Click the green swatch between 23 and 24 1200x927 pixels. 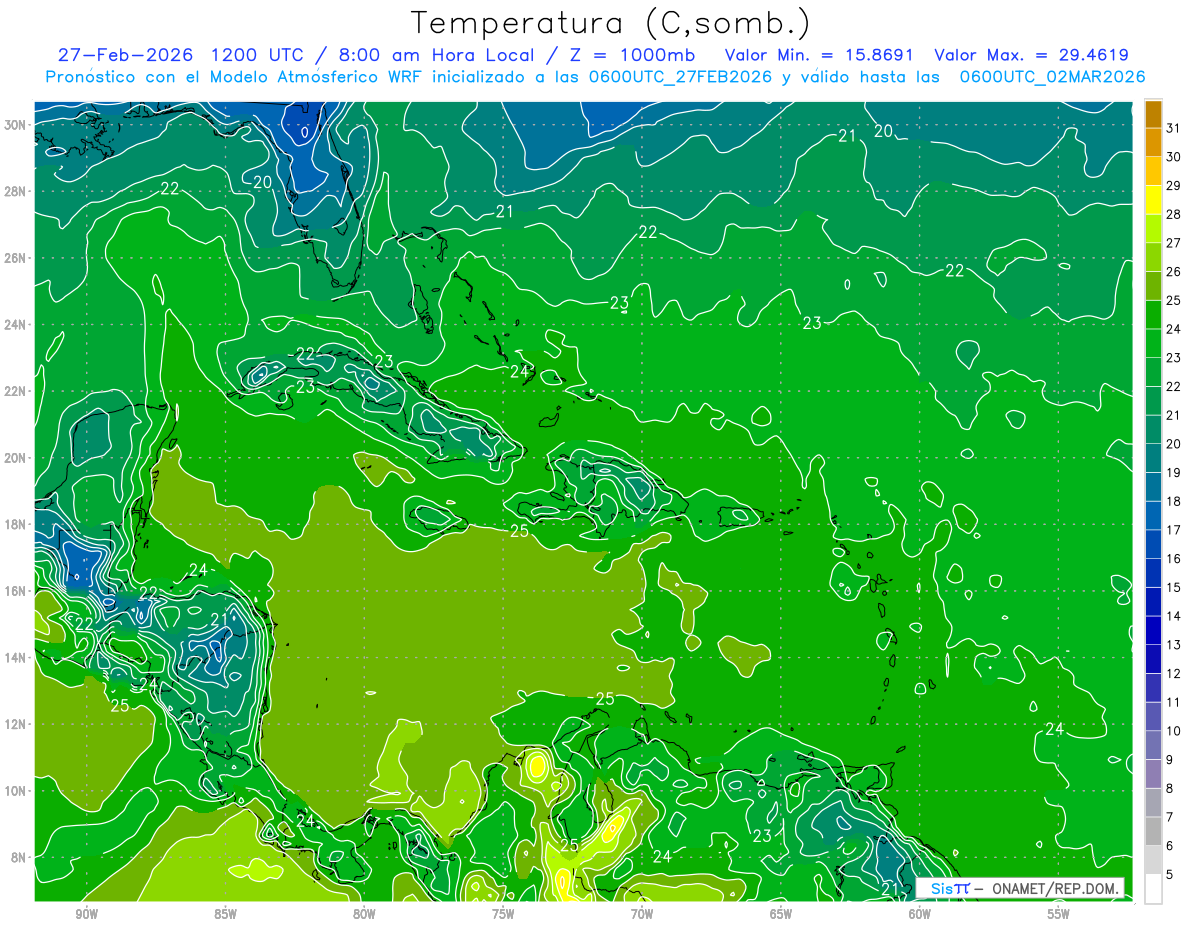click(x=1153, y=344)
